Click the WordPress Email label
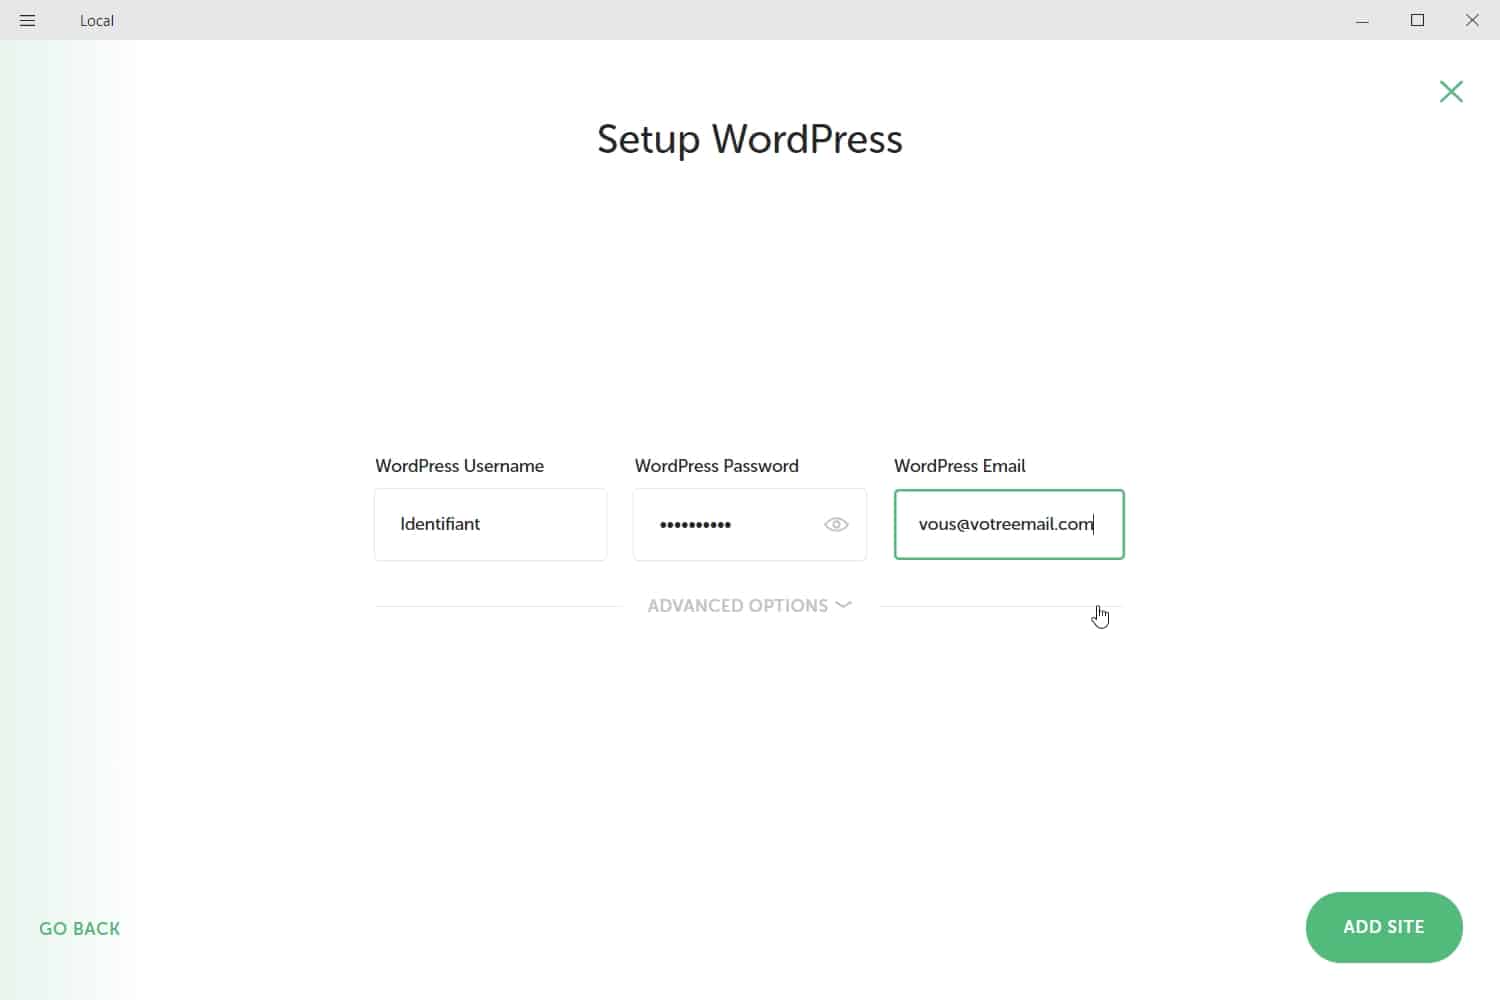This screenshot has width=1500, height=1000. pos(959,466)
